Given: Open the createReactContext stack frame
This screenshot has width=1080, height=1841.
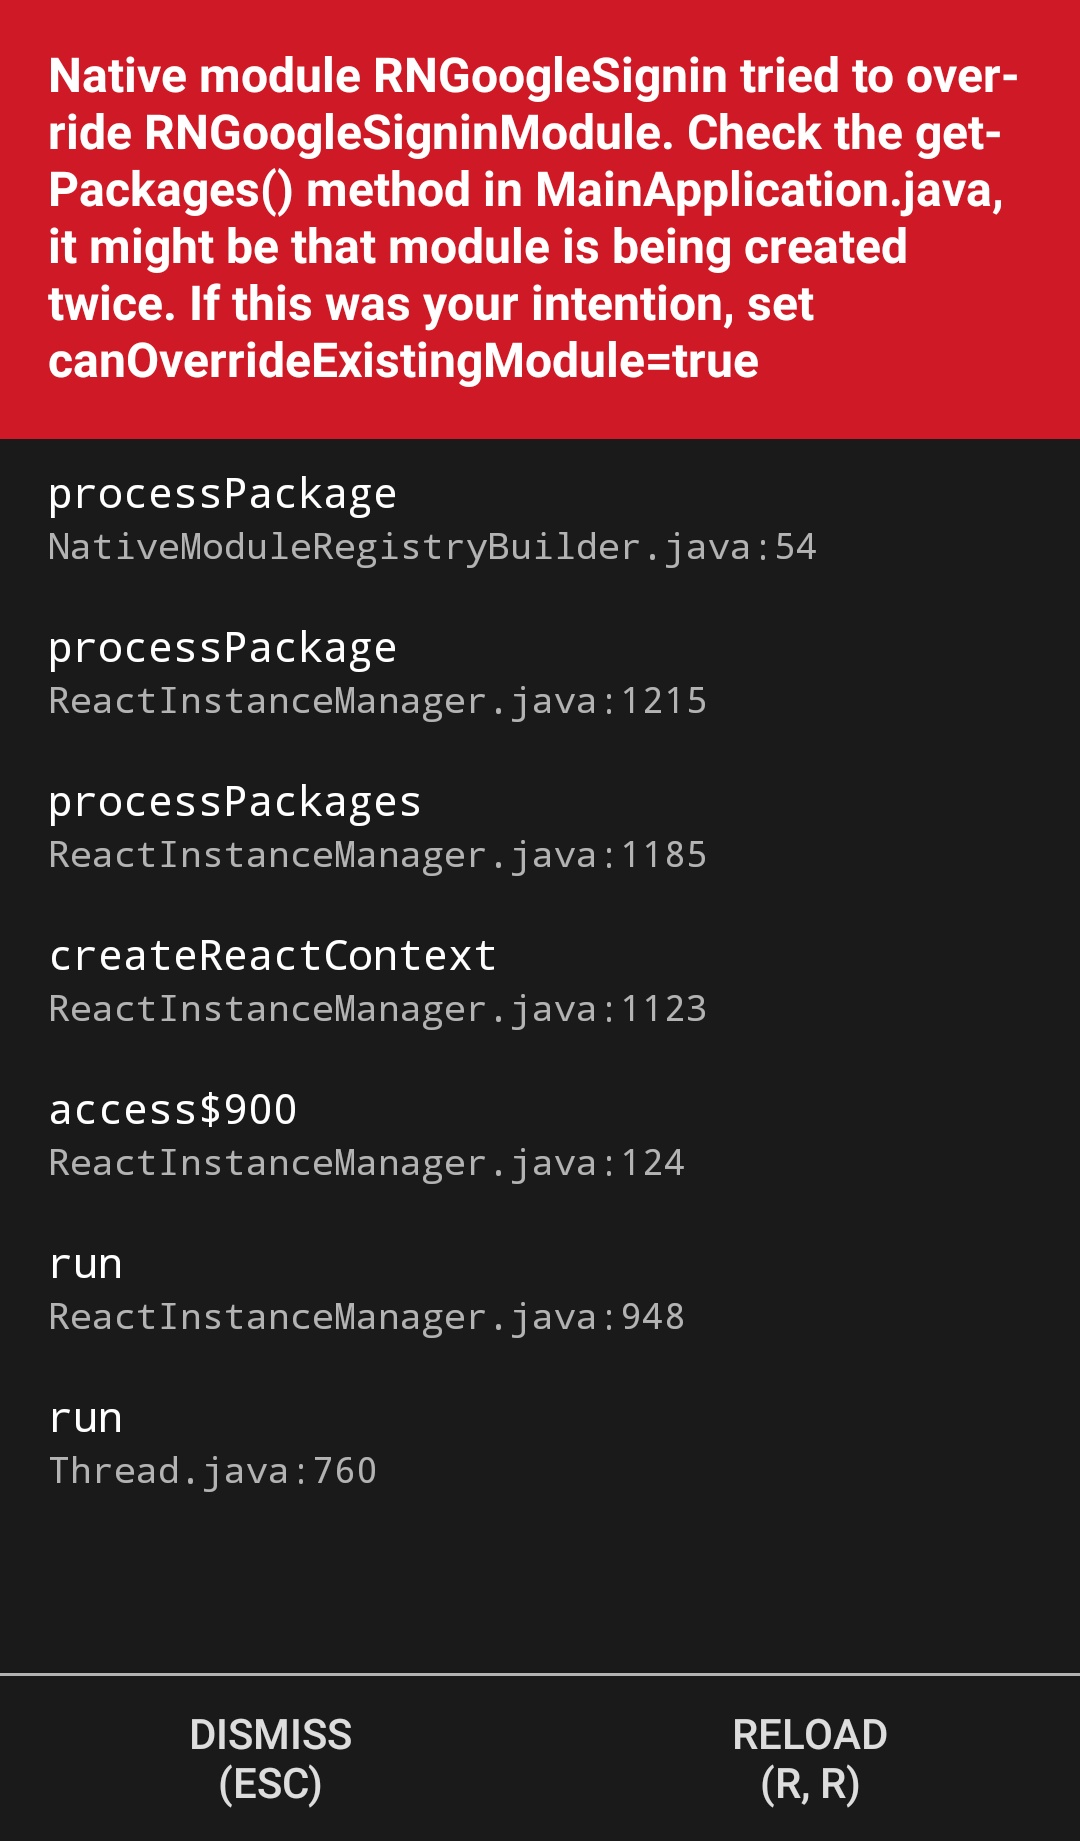Looking at the screenshot, I should tap(380, 980).
